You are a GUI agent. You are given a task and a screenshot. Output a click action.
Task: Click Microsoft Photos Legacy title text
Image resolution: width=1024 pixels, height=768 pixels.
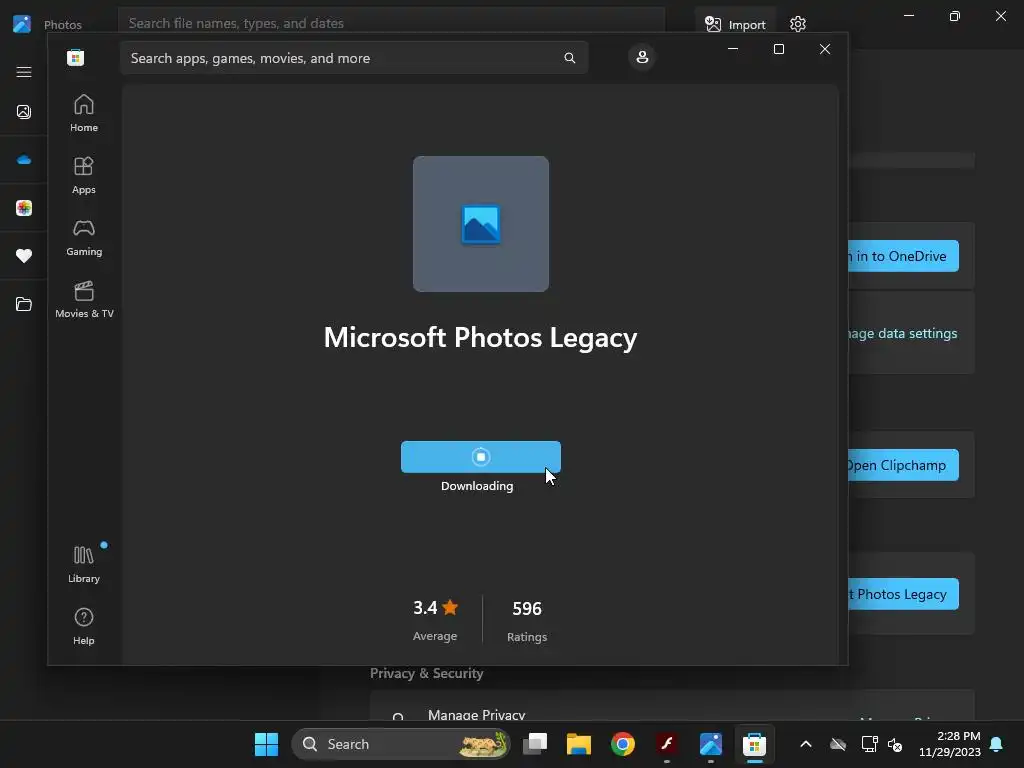[x=481, y=337]
